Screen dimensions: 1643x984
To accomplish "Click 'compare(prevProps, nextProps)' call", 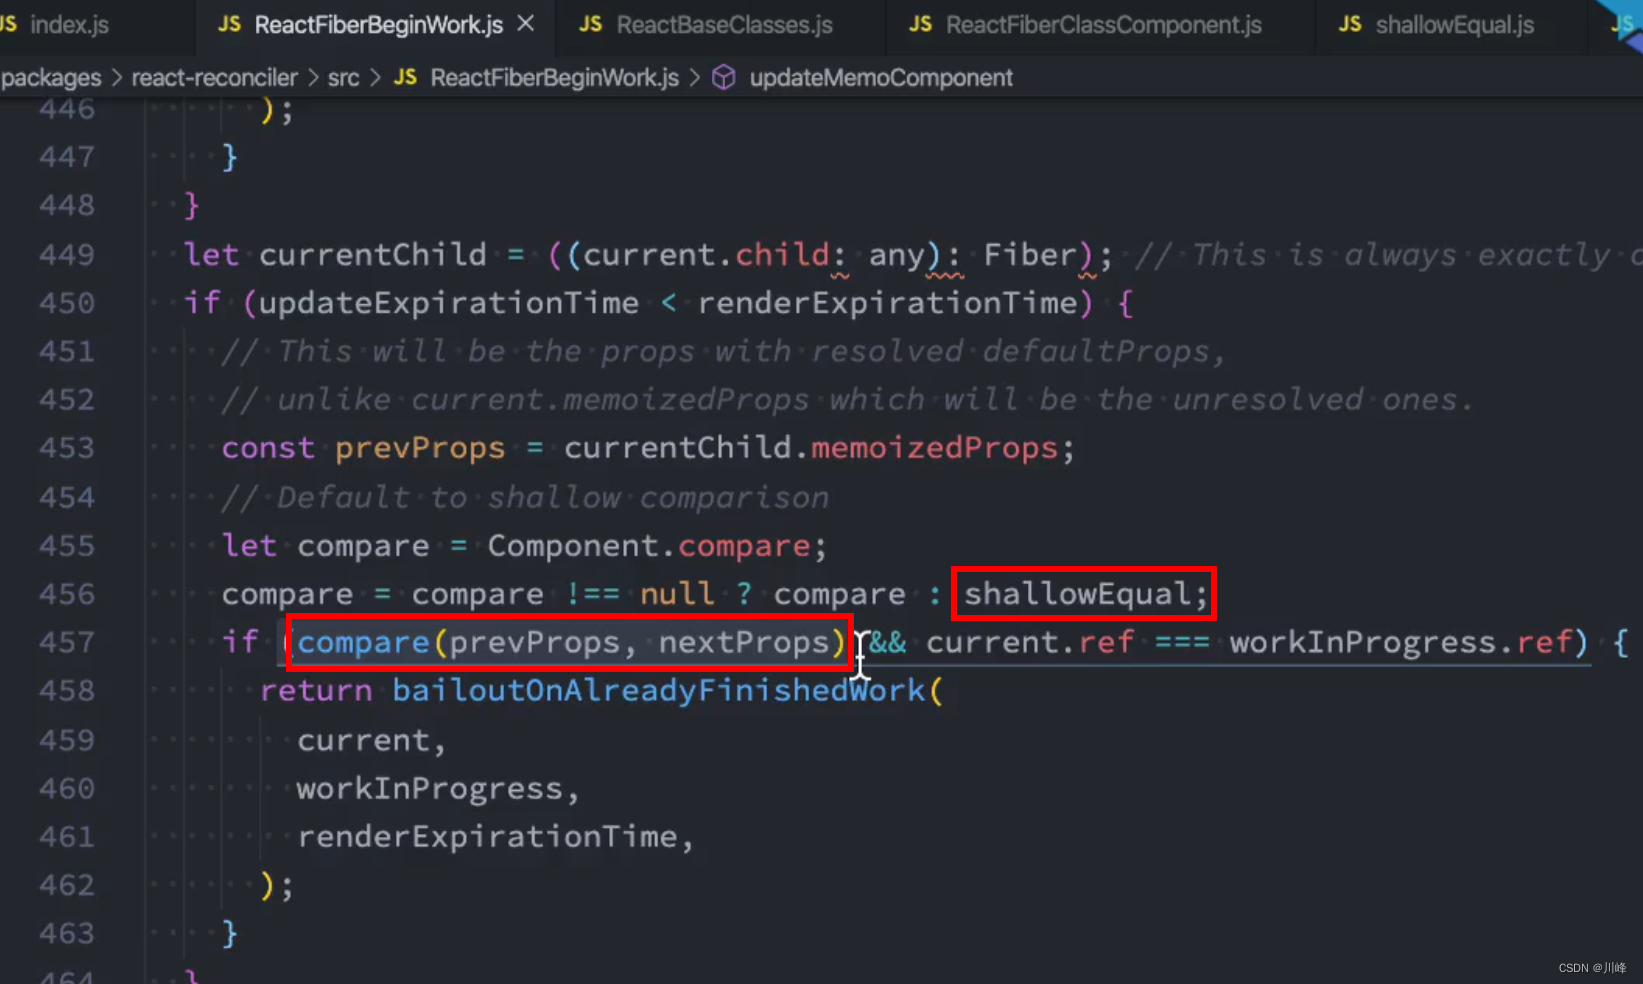I will (x=572, y=642).
